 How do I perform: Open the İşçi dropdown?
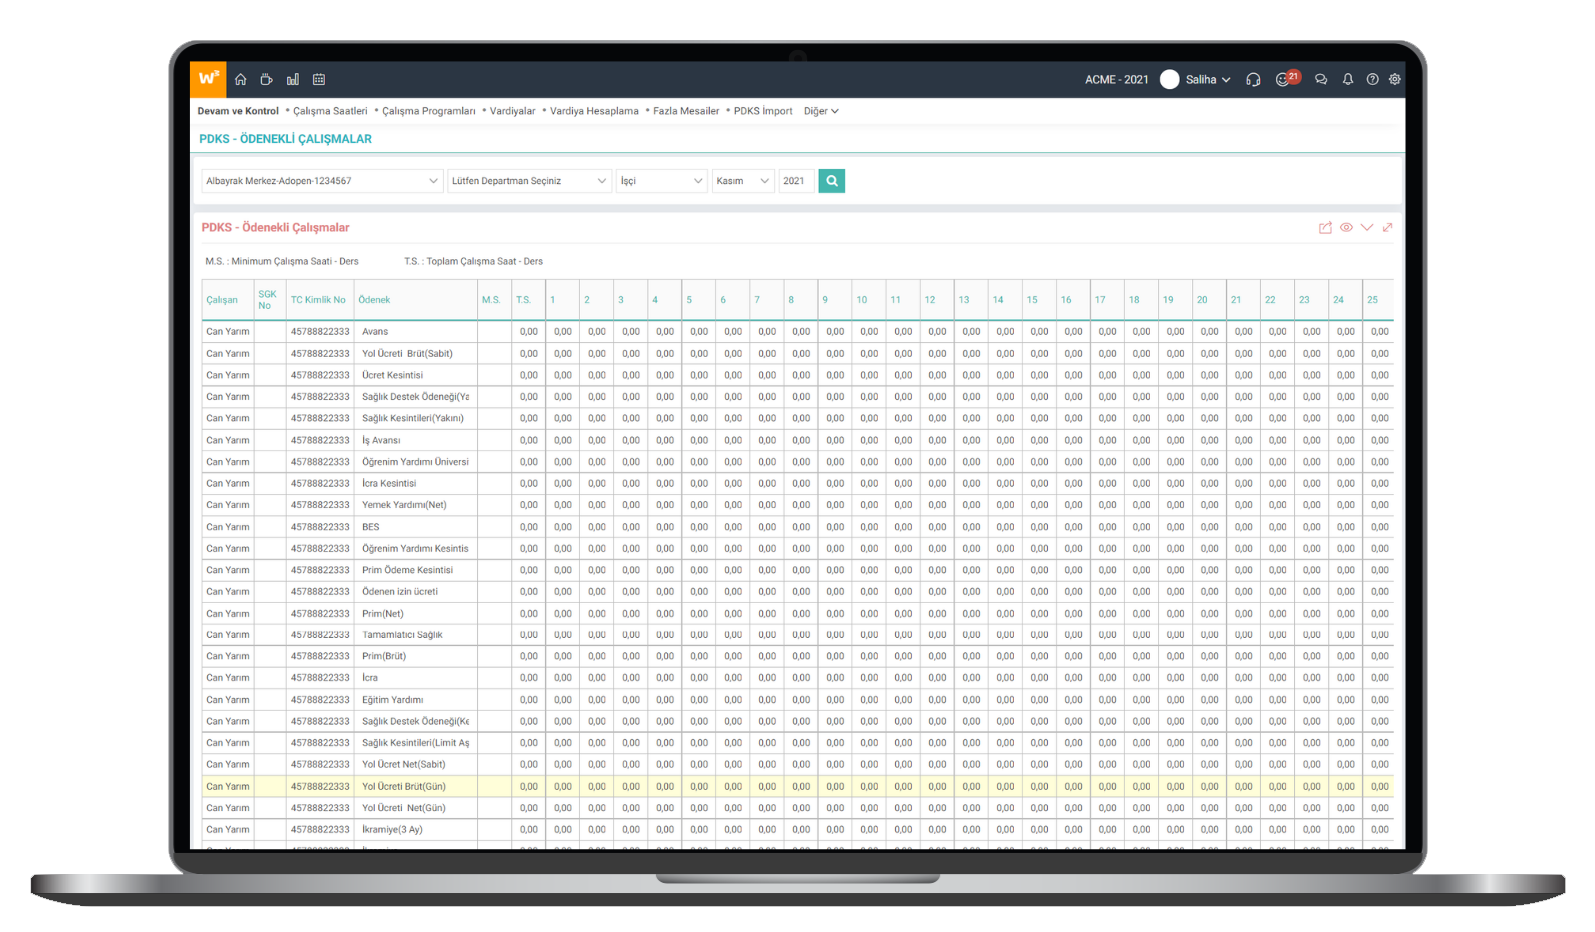661,181
